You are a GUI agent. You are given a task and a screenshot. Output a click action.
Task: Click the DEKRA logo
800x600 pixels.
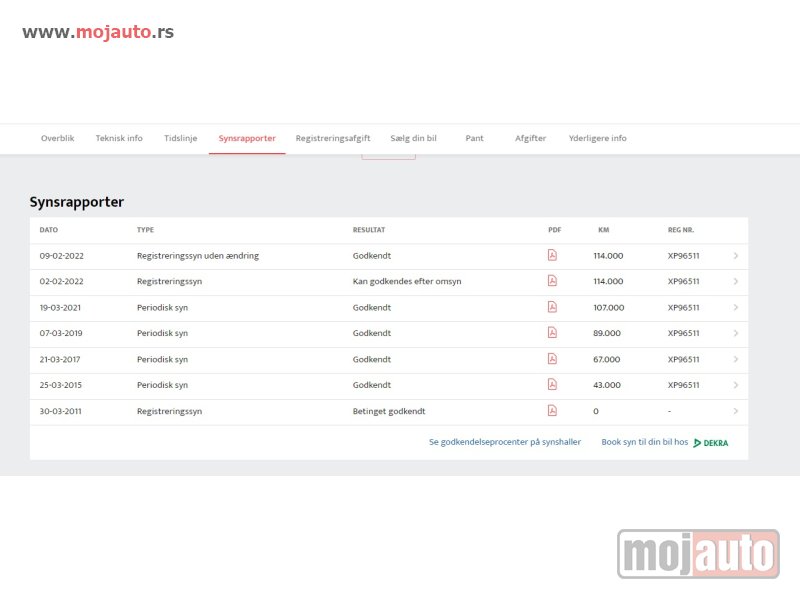click(711, 443)
